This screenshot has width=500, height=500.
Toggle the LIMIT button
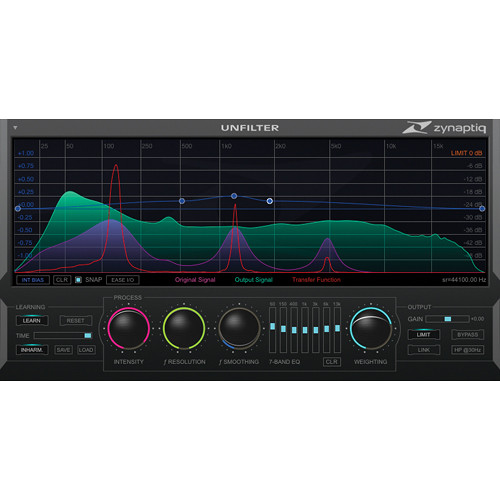pos(424,335)
